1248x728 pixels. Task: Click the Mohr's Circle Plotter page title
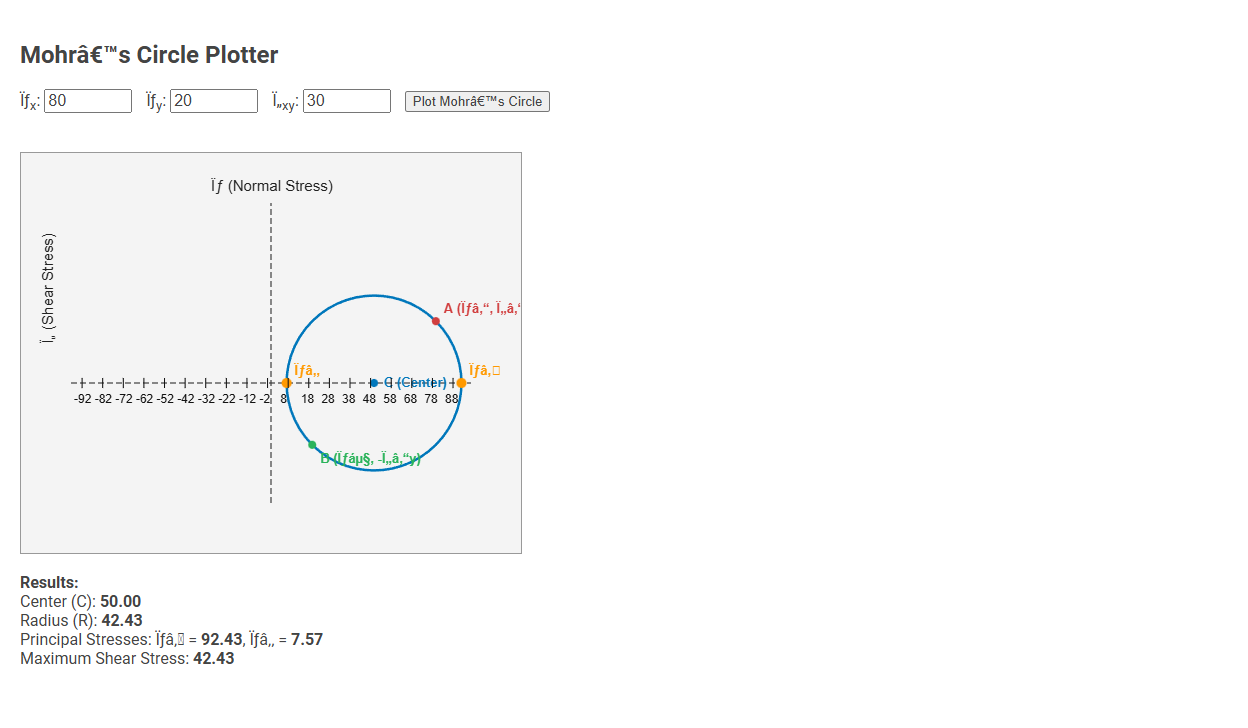pyautogui.click(x=149, y=55)
